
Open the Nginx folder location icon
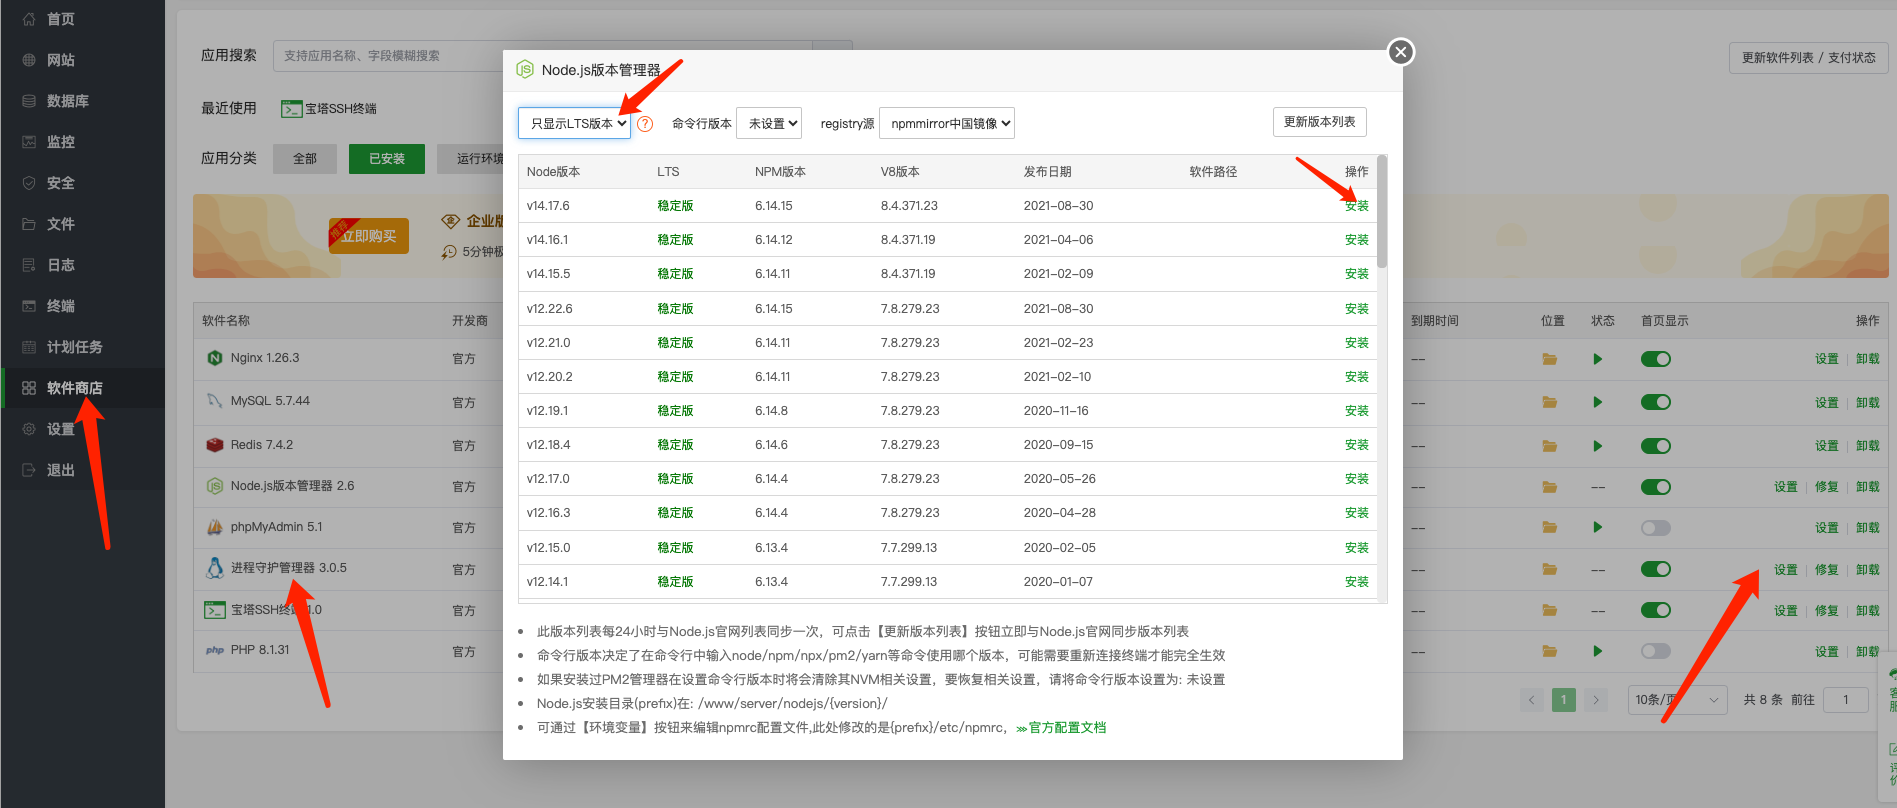(1549, 359)
